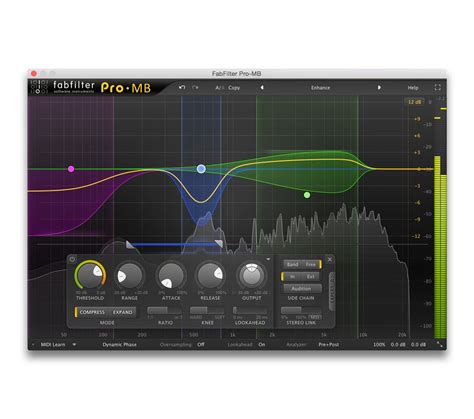Viewport: 474px width, 419px height.
Task: Click the right crossover triangle of the blue band
Action: tap(219, 244)
